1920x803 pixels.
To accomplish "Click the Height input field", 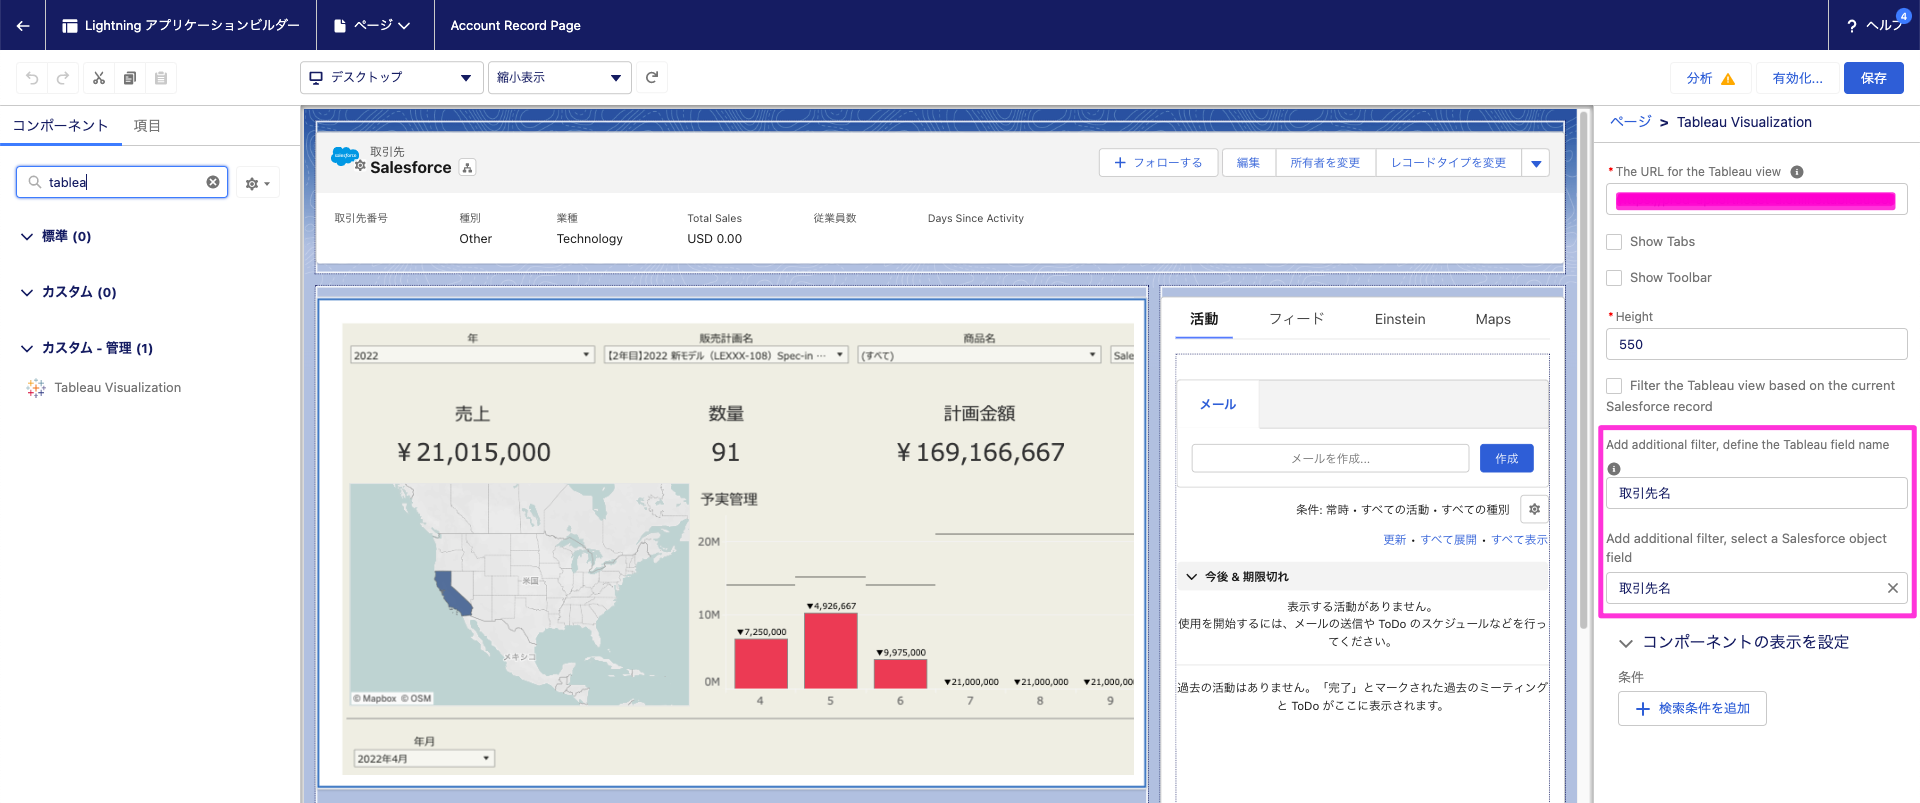I will (1756, 344).
